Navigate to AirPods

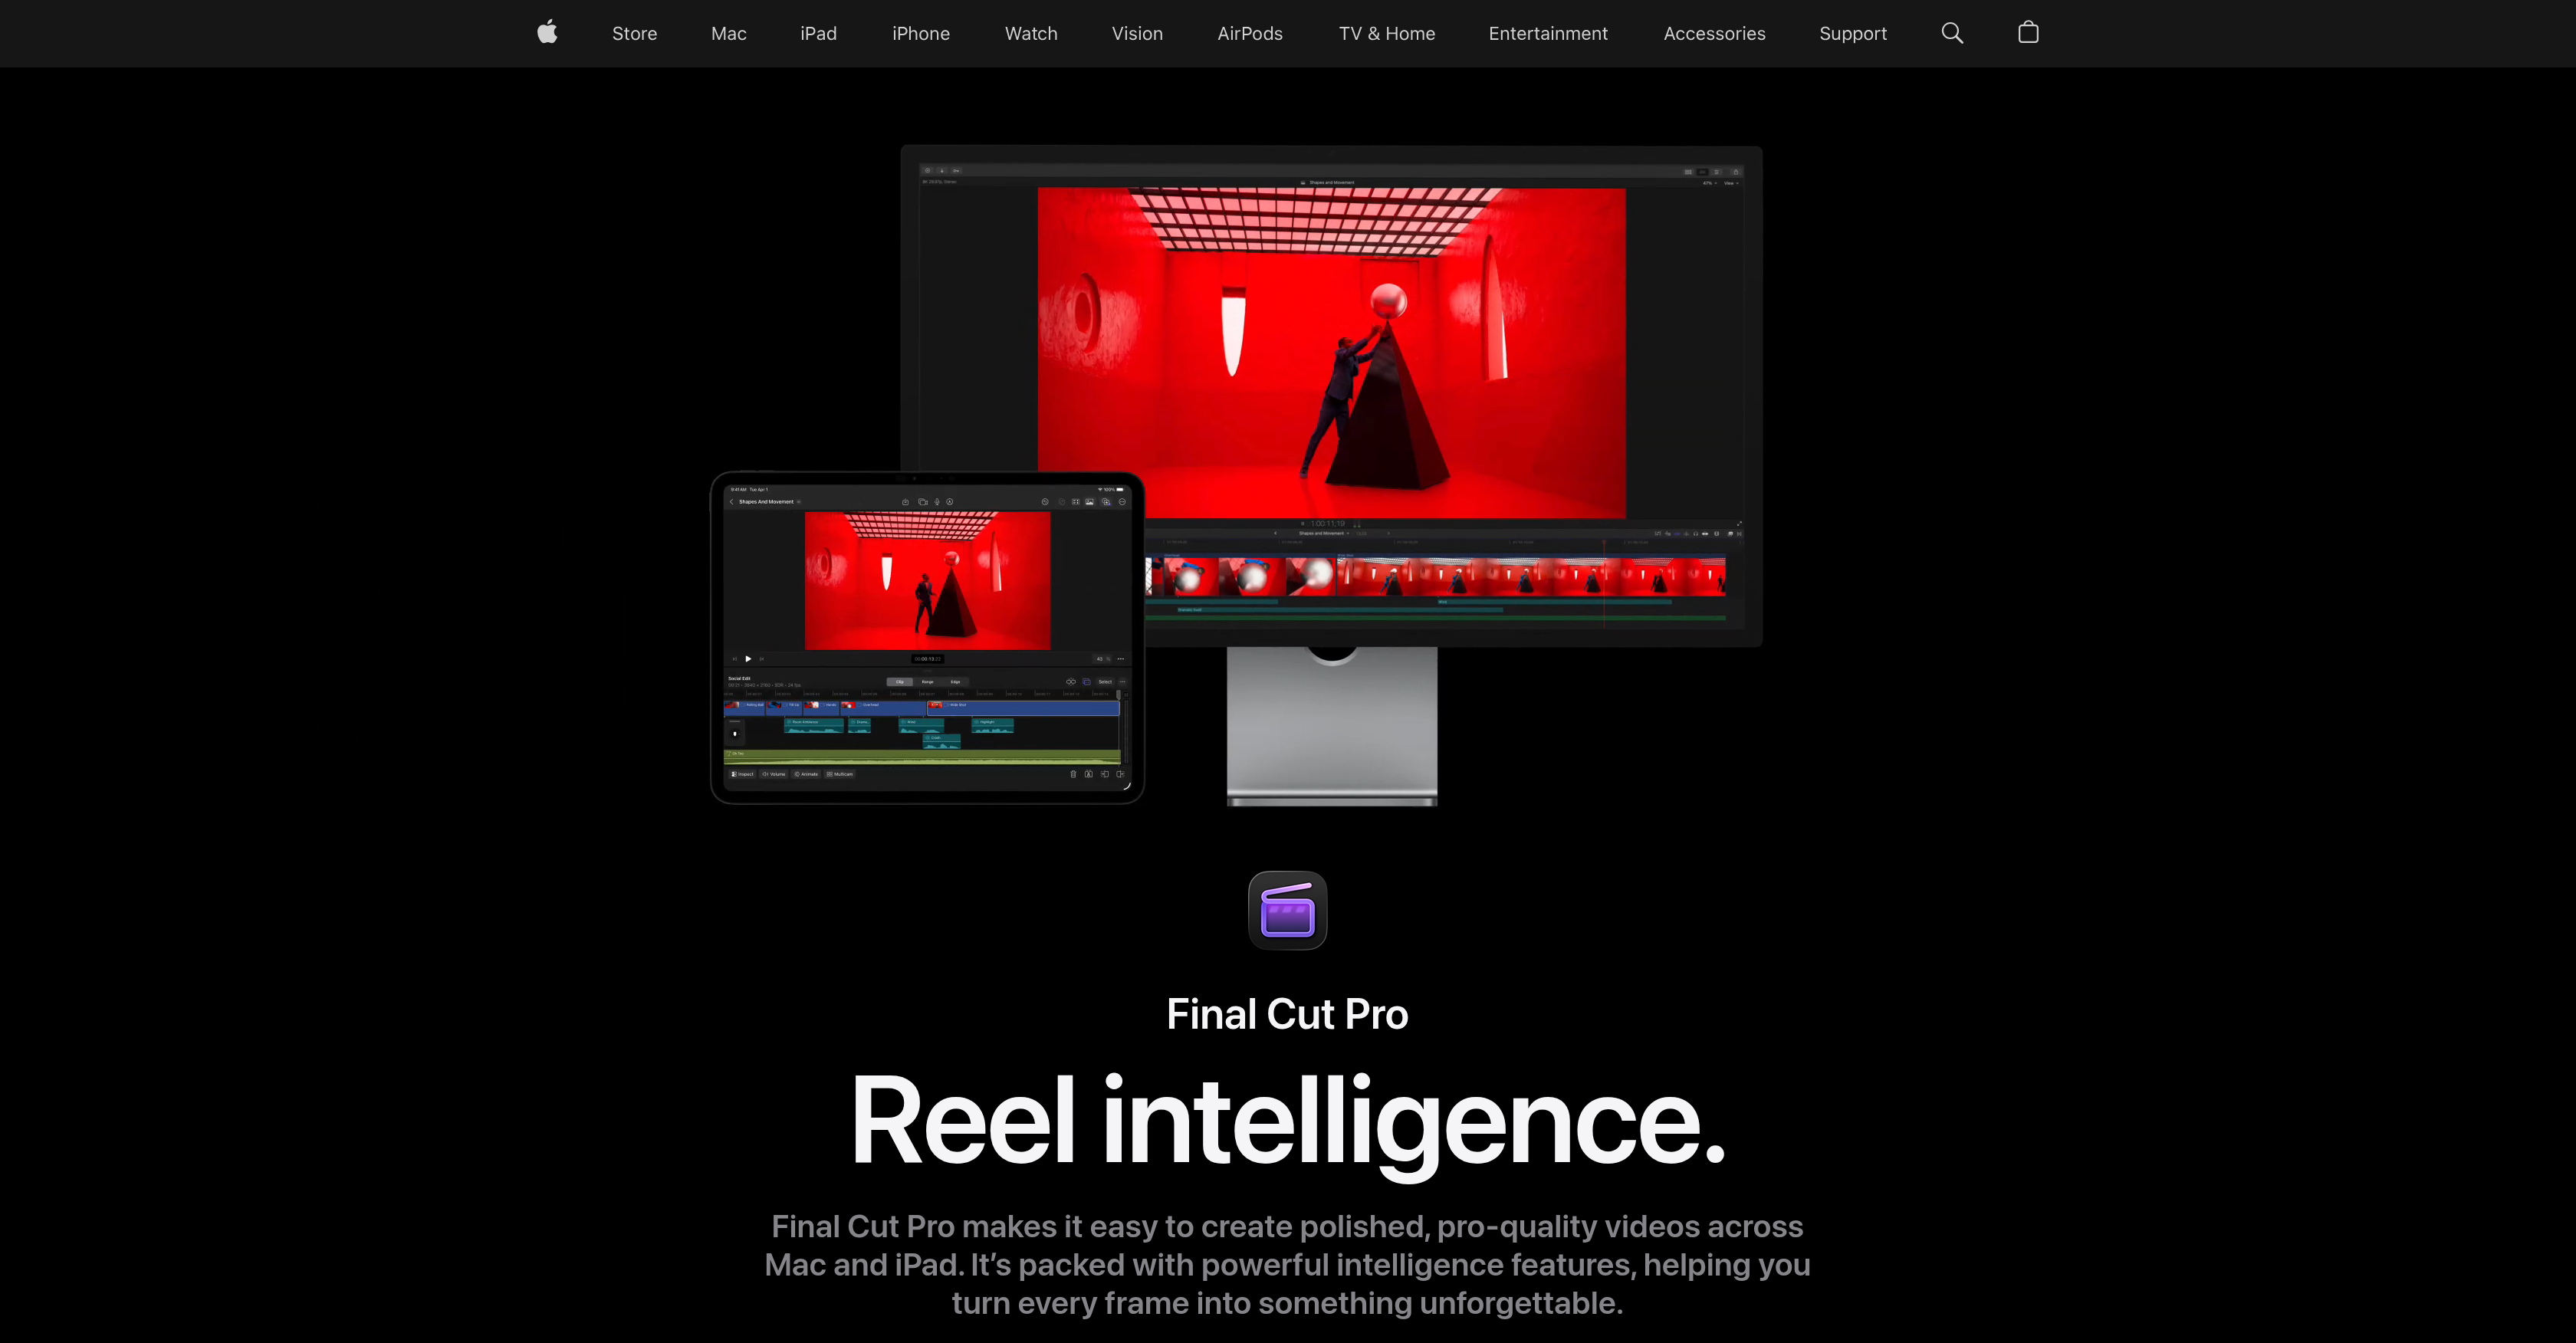click(1250, 33)
